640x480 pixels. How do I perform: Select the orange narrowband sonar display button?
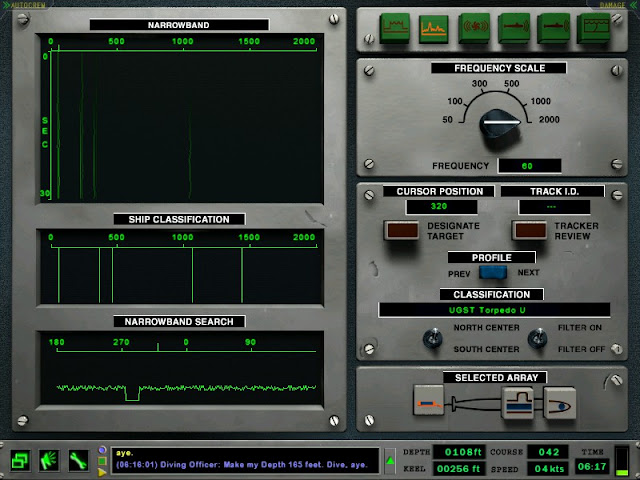[433, 28]
